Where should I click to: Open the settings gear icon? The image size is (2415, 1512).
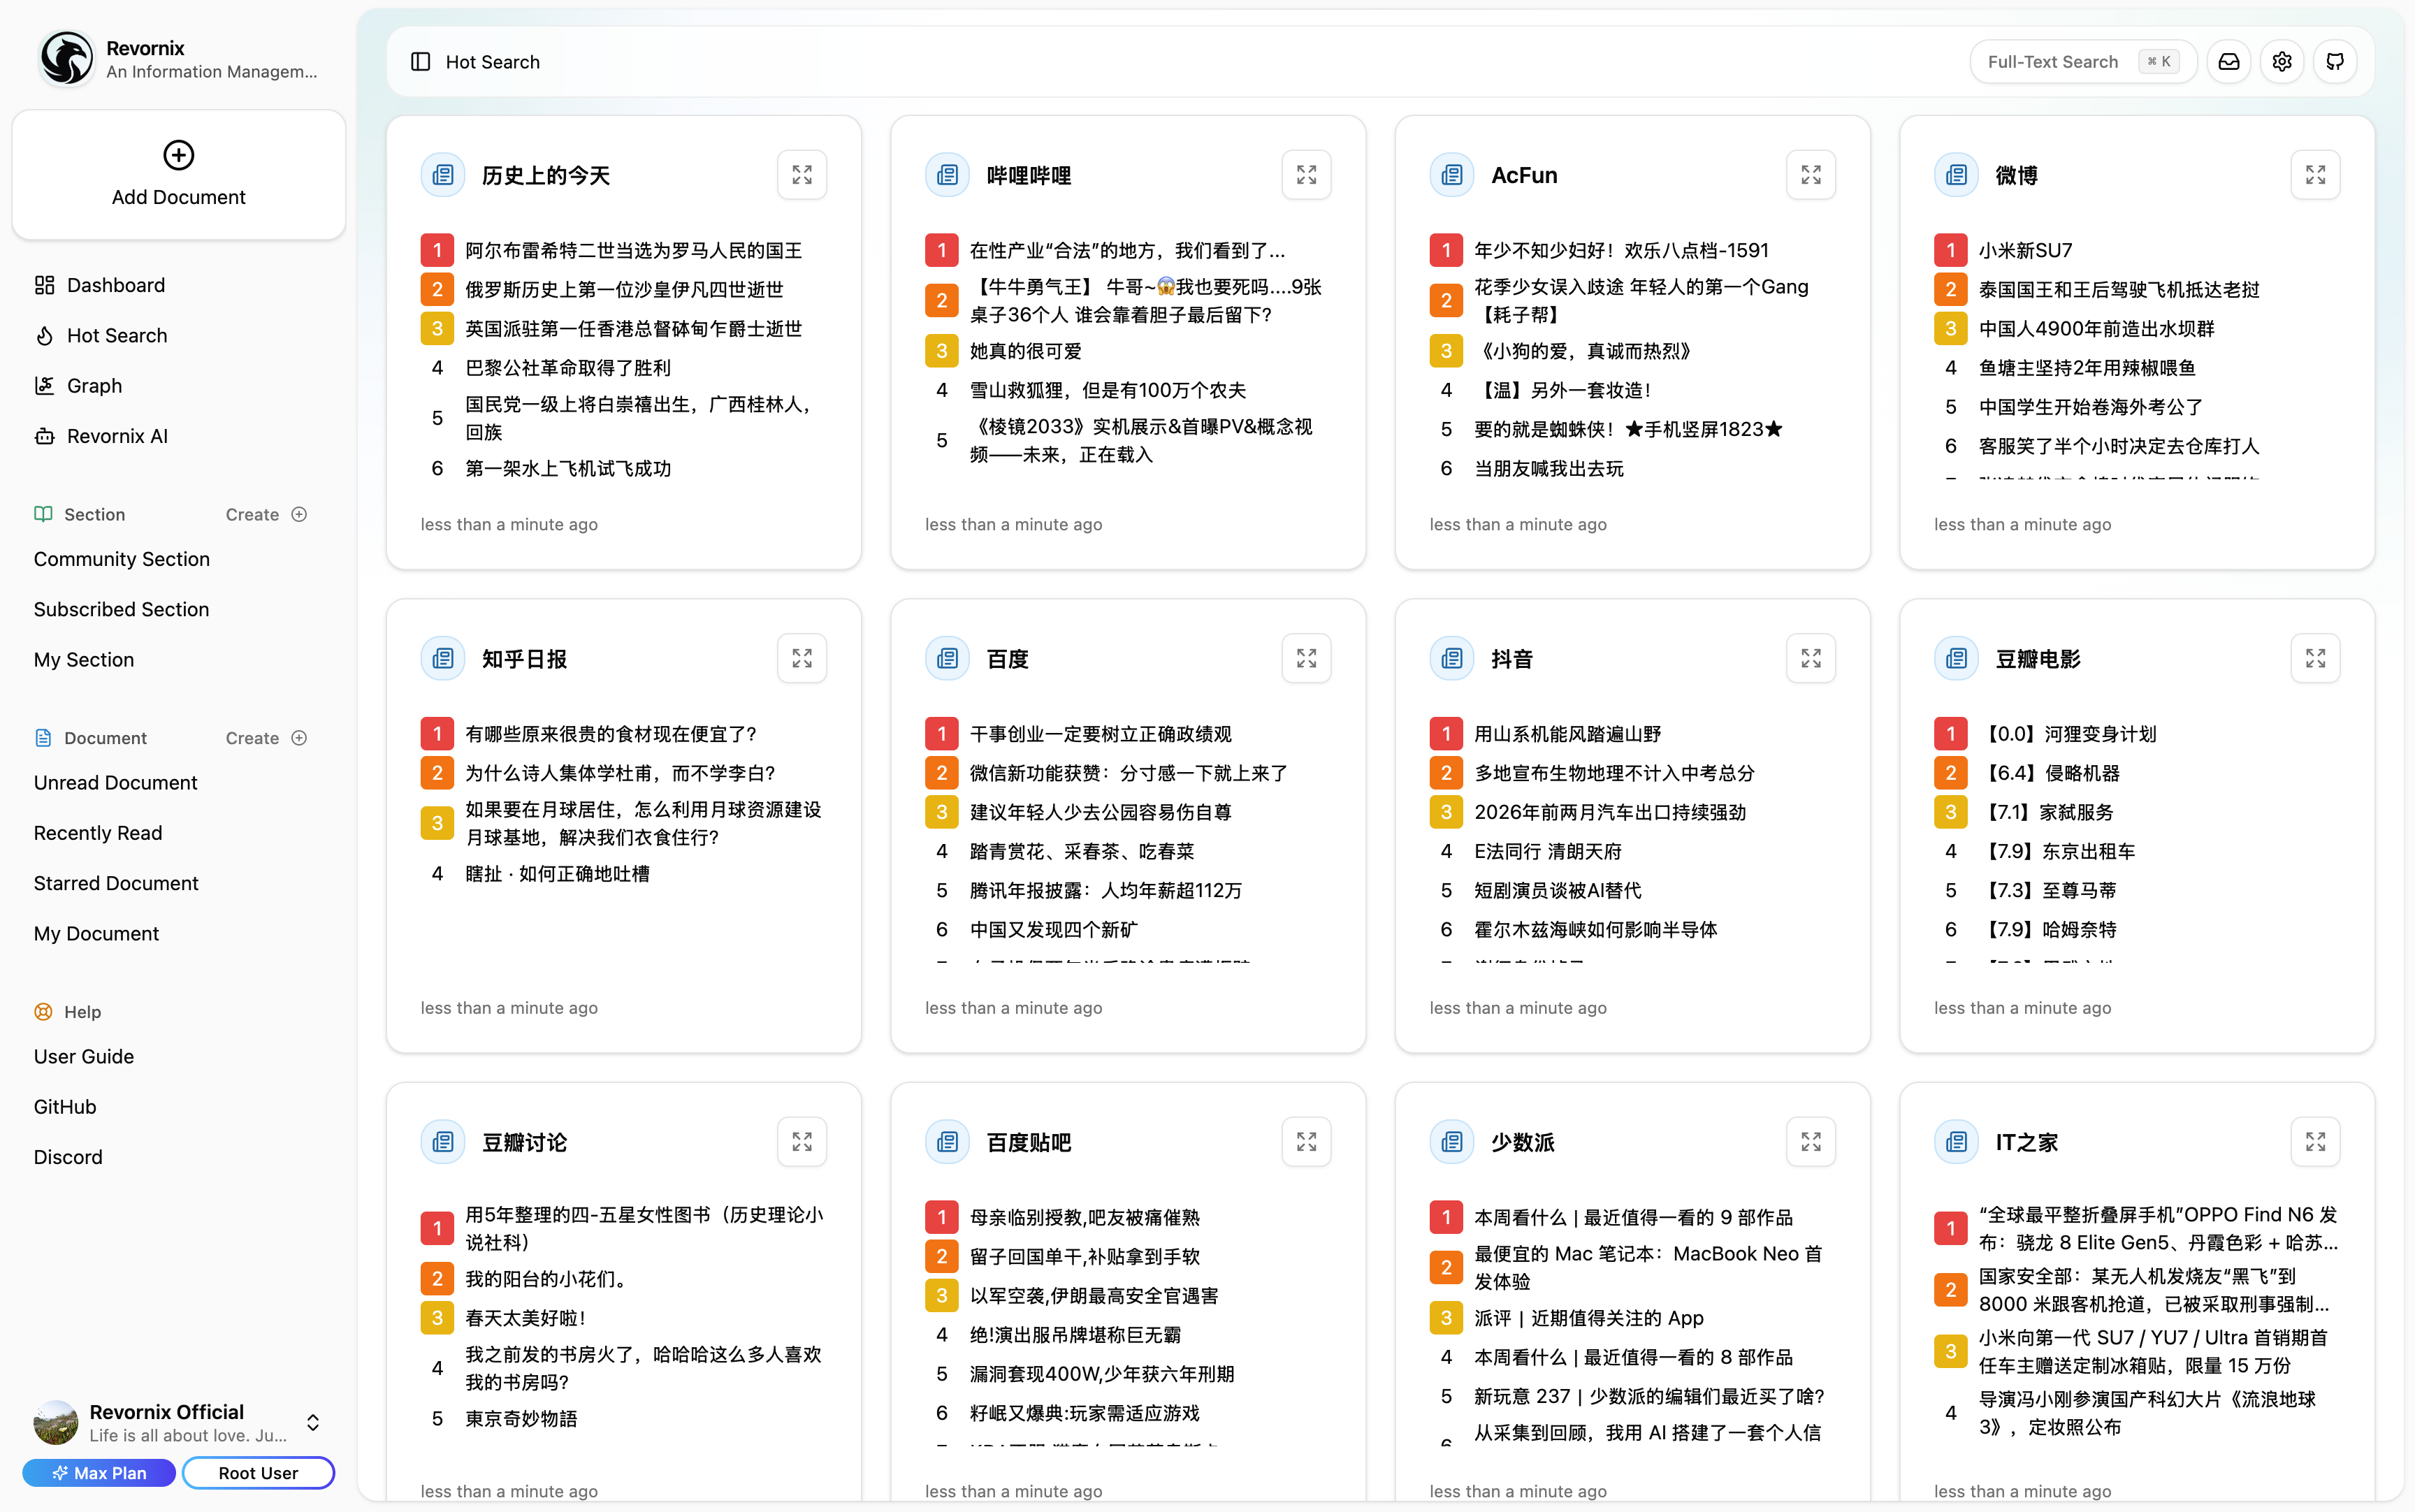click(x=2282, y=62)
